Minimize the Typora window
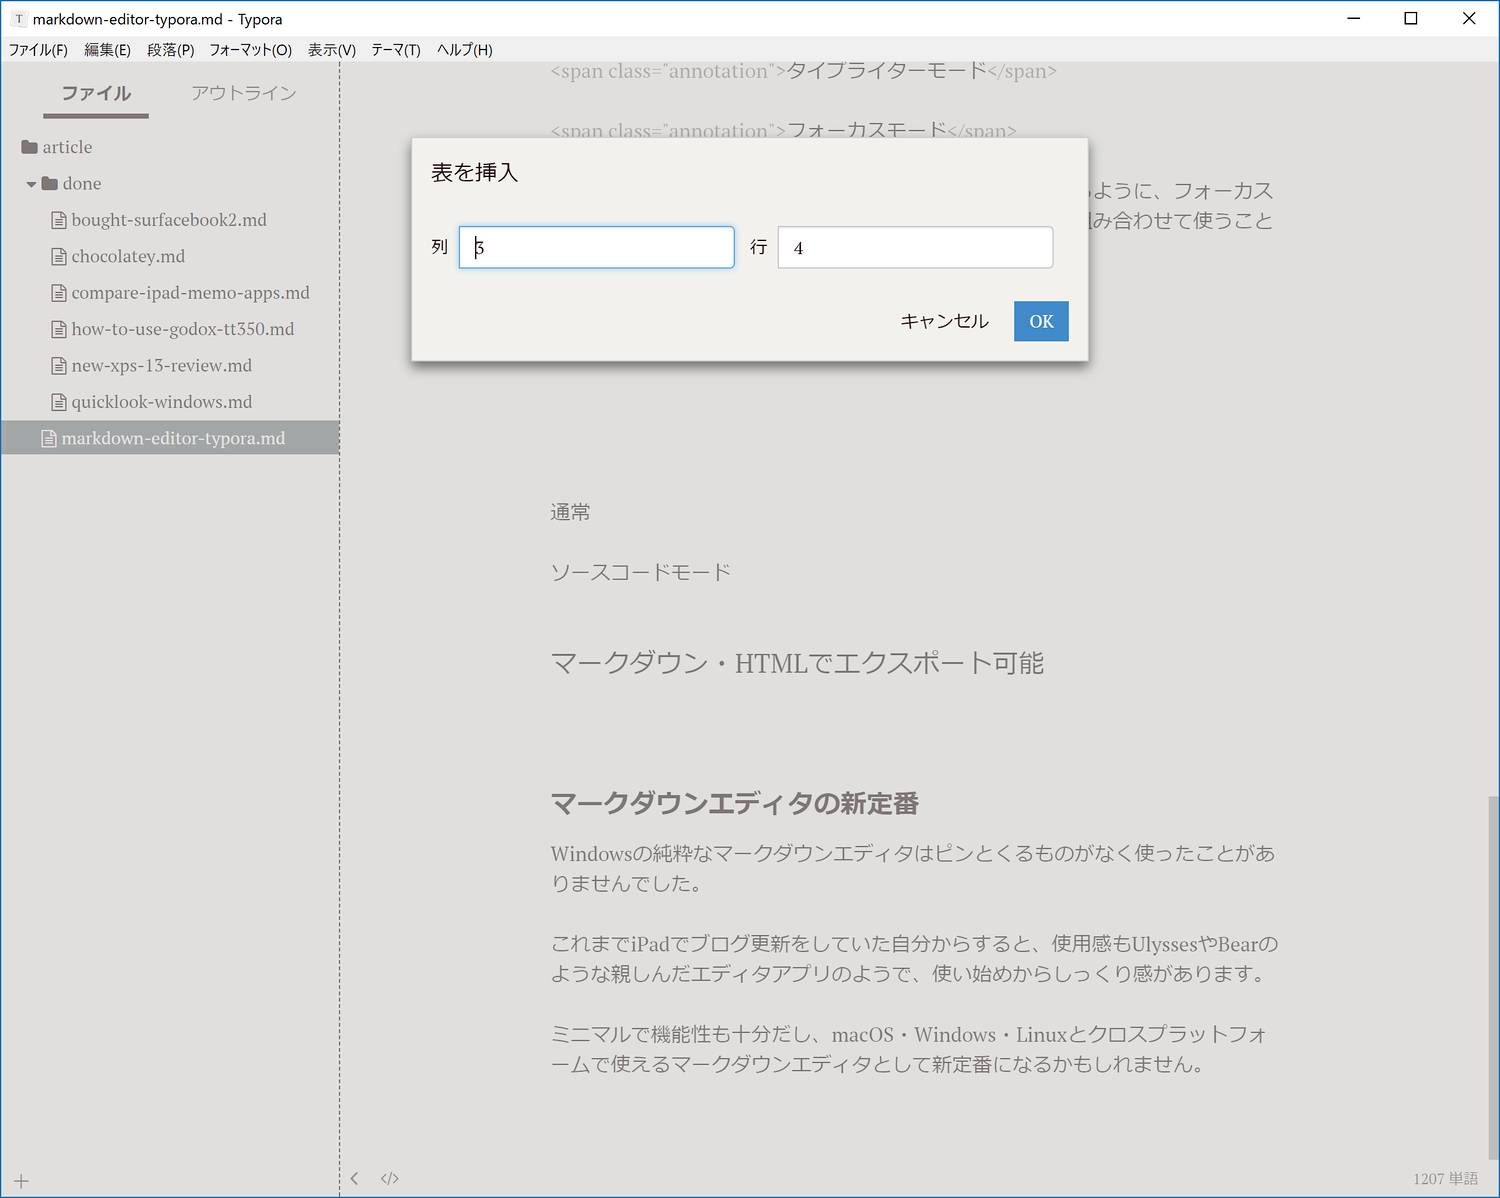The height and width of the screenshot is (1198, 1500). tap(1354, 18)
